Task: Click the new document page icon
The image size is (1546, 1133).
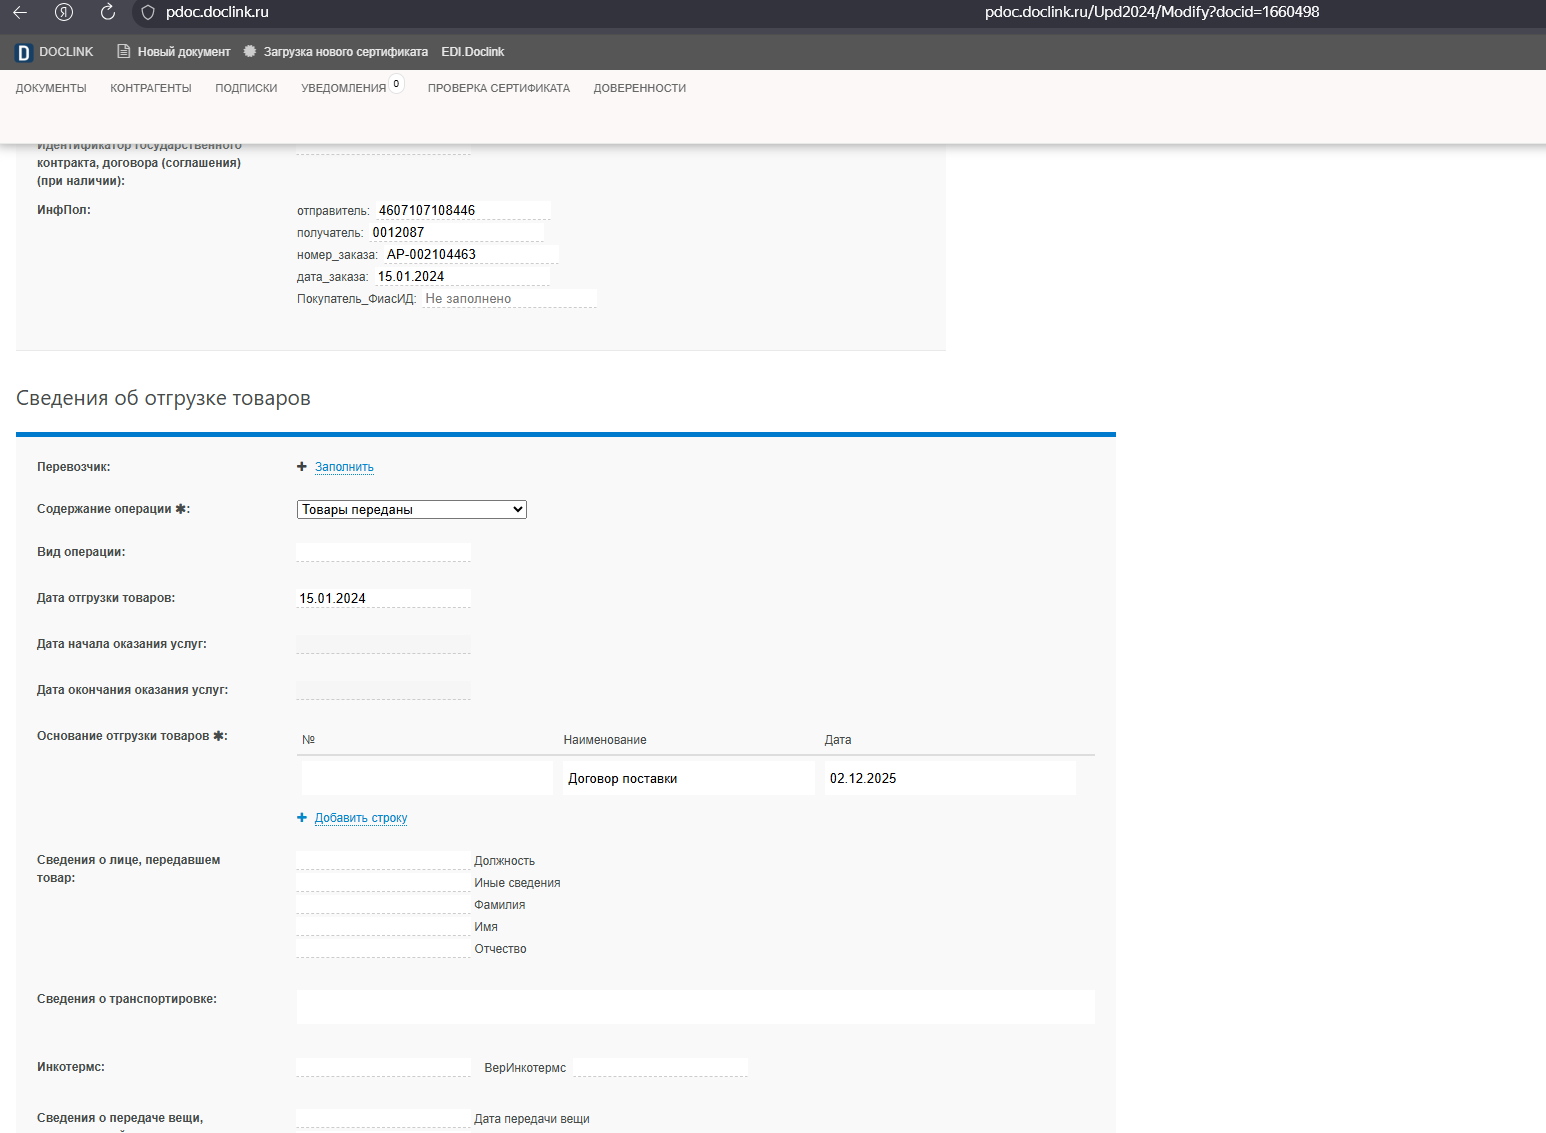Action: [x=124, y=51]
